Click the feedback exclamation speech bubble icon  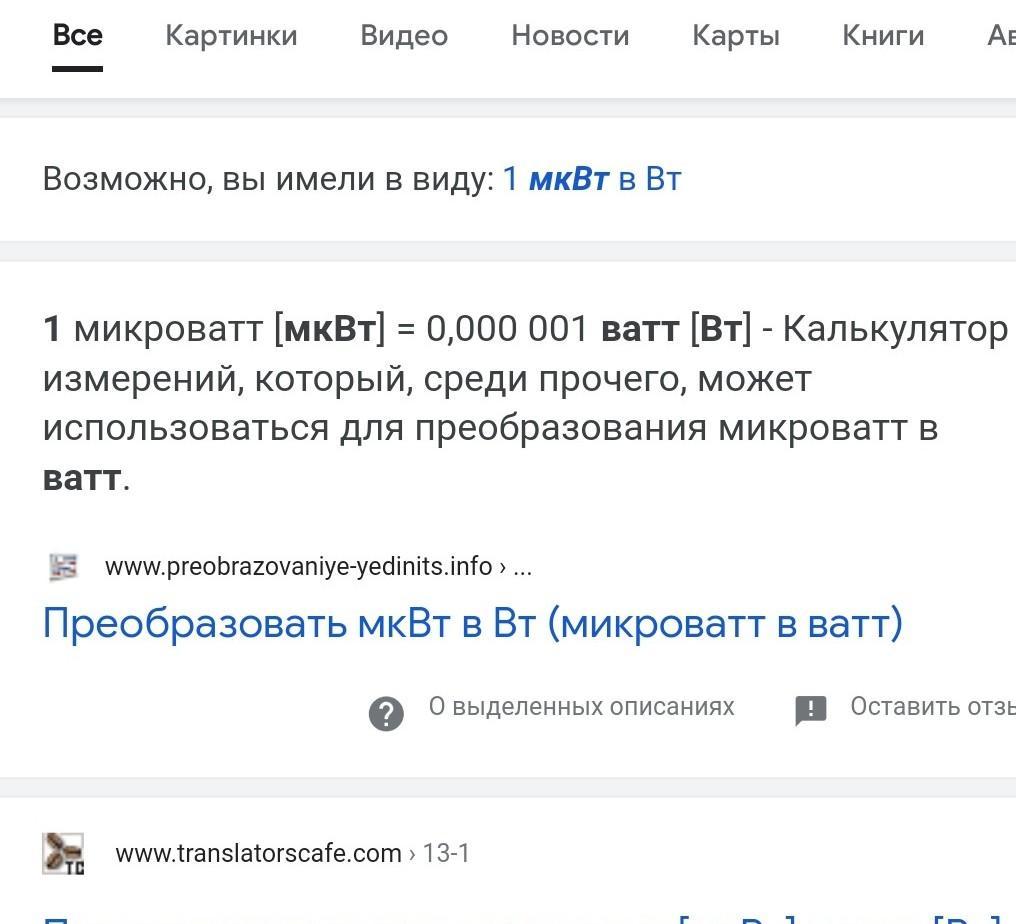click(810, 710)
